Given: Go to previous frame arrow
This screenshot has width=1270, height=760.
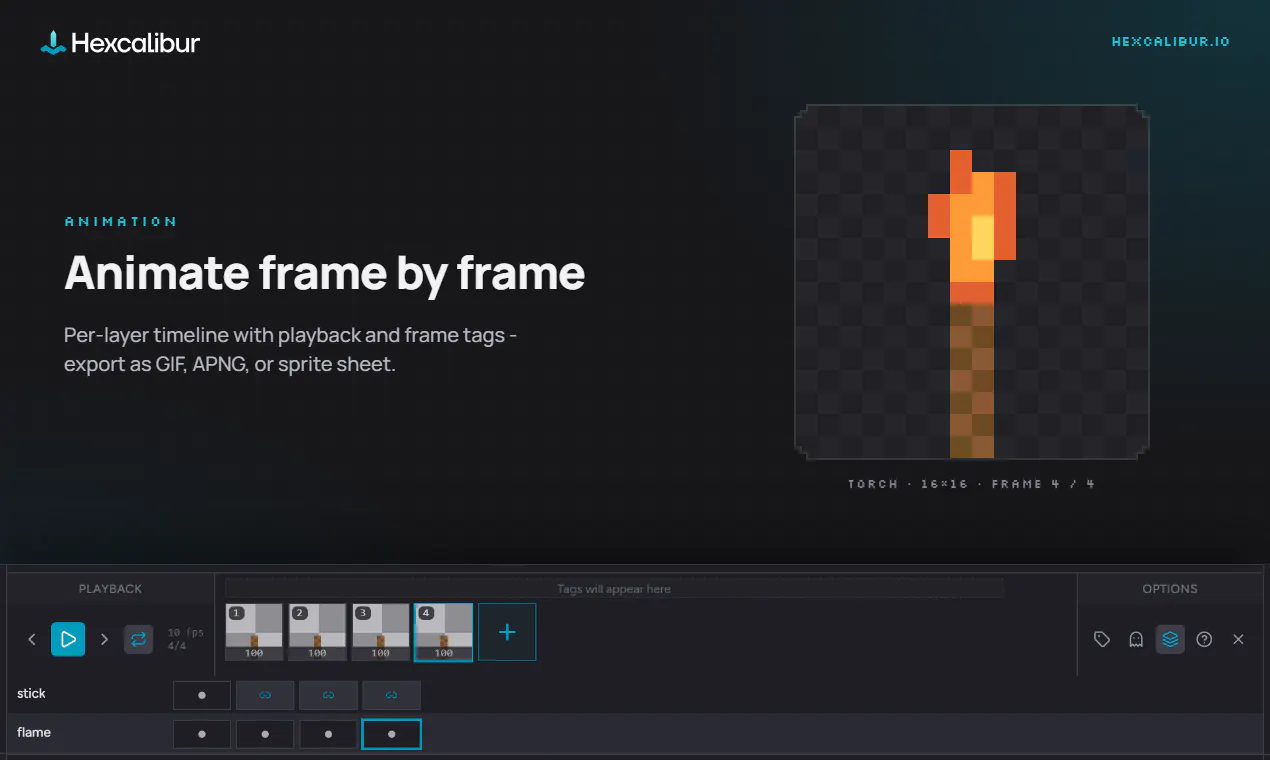Looking at the screenshot, I should tap(32, 639).
